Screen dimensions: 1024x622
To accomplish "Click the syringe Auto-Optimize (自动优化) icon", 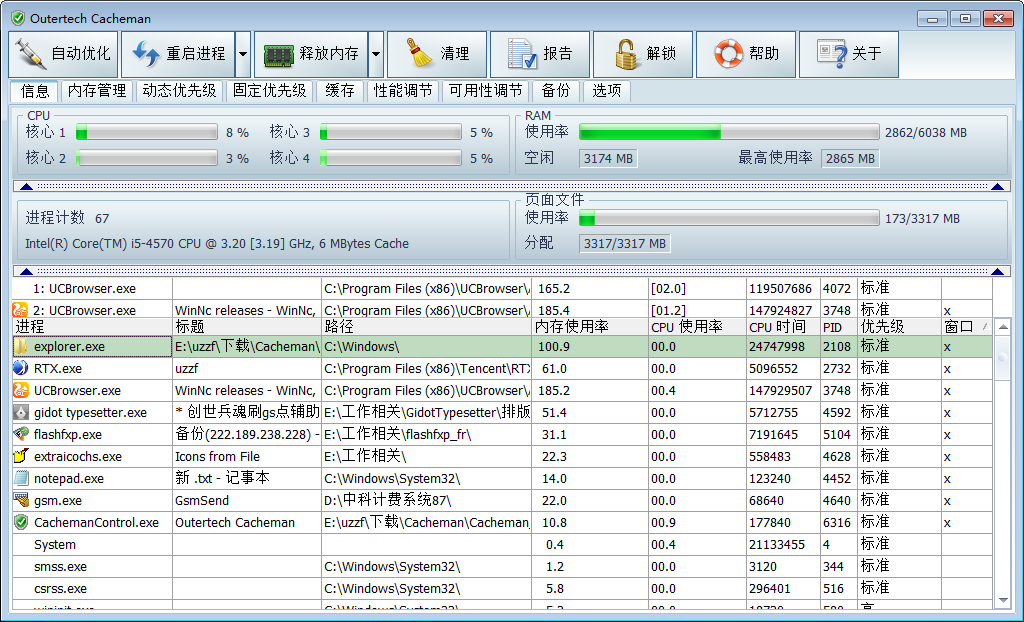I will pos(29,54).
